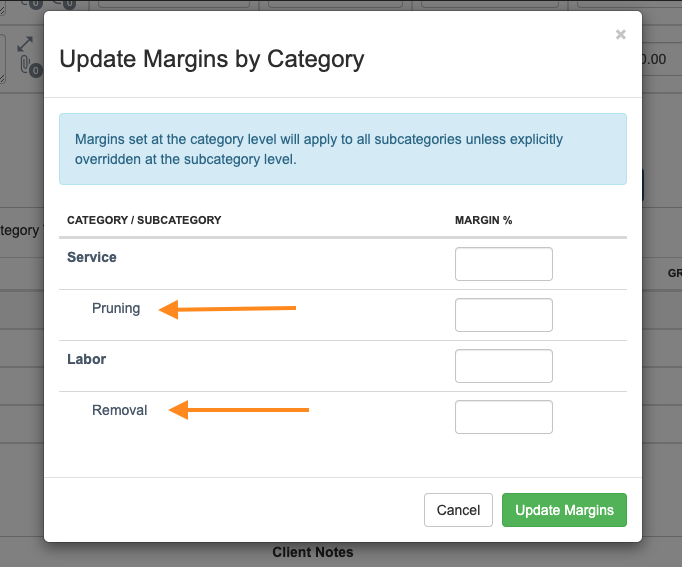682x567 pixels.
Task: Click the blue info banner text
Action: pyautogui.click(x=319, y=149)
